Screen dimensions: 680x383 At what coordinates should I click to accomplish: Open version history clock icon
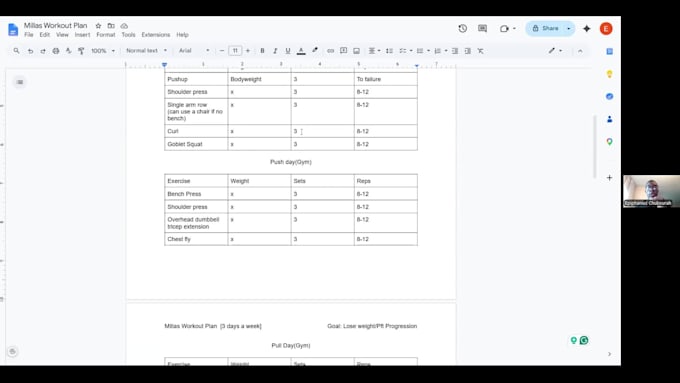pyautogui.click(x=463, y=28)
